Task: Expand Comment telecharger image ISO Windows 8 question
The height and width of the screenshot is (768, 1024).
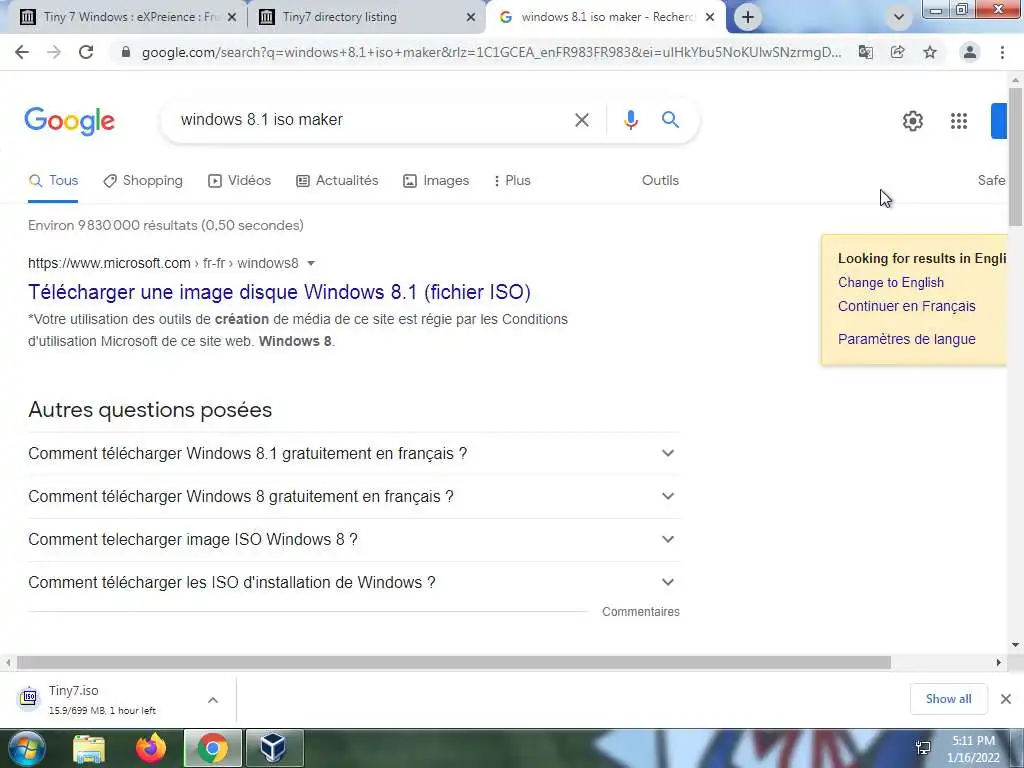Action: click(354, 540)
